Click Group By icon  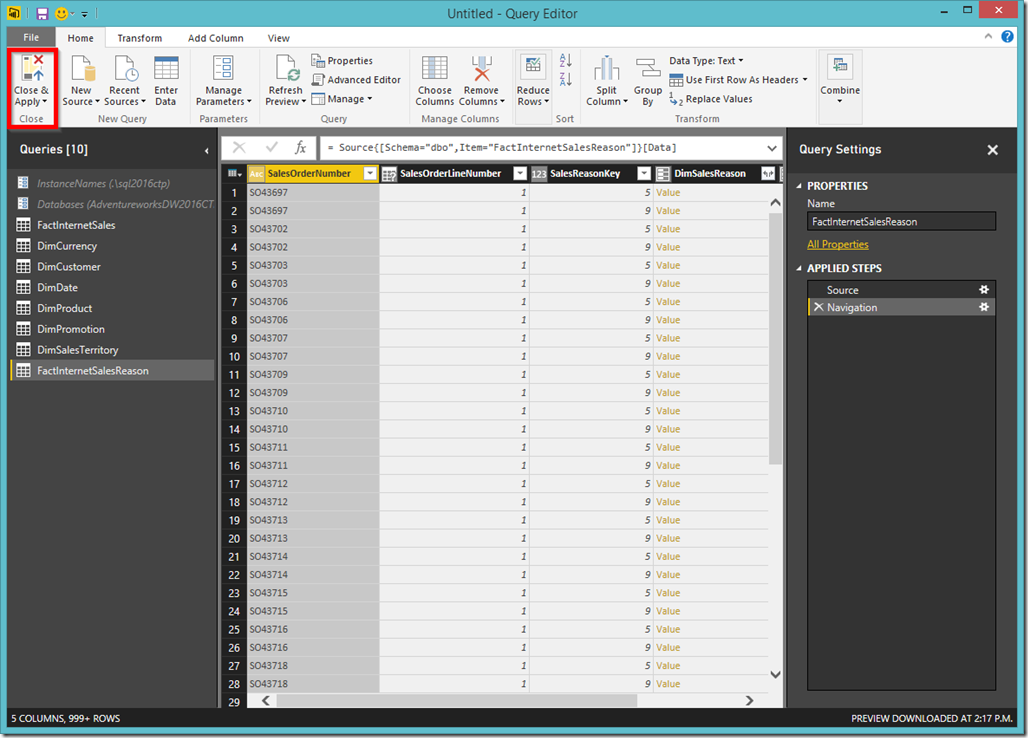click(648, 69)
